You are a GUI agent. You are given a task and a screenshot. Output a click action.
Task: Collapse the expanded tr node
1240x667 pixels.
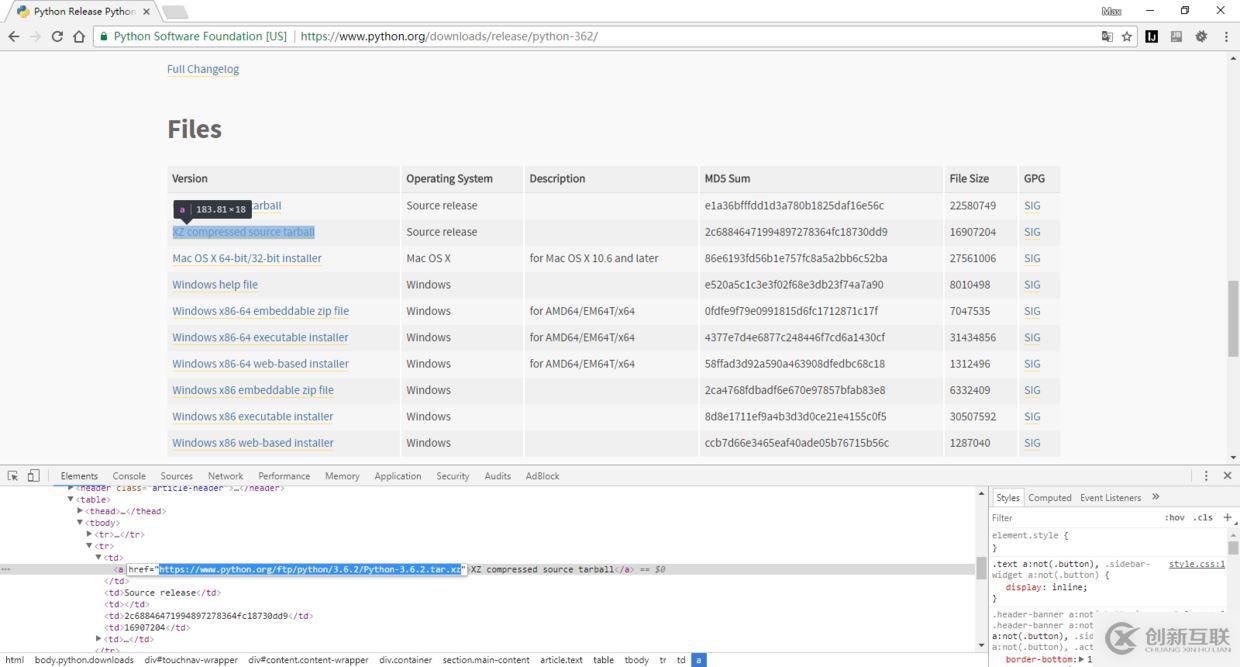(x=89, y=546)
